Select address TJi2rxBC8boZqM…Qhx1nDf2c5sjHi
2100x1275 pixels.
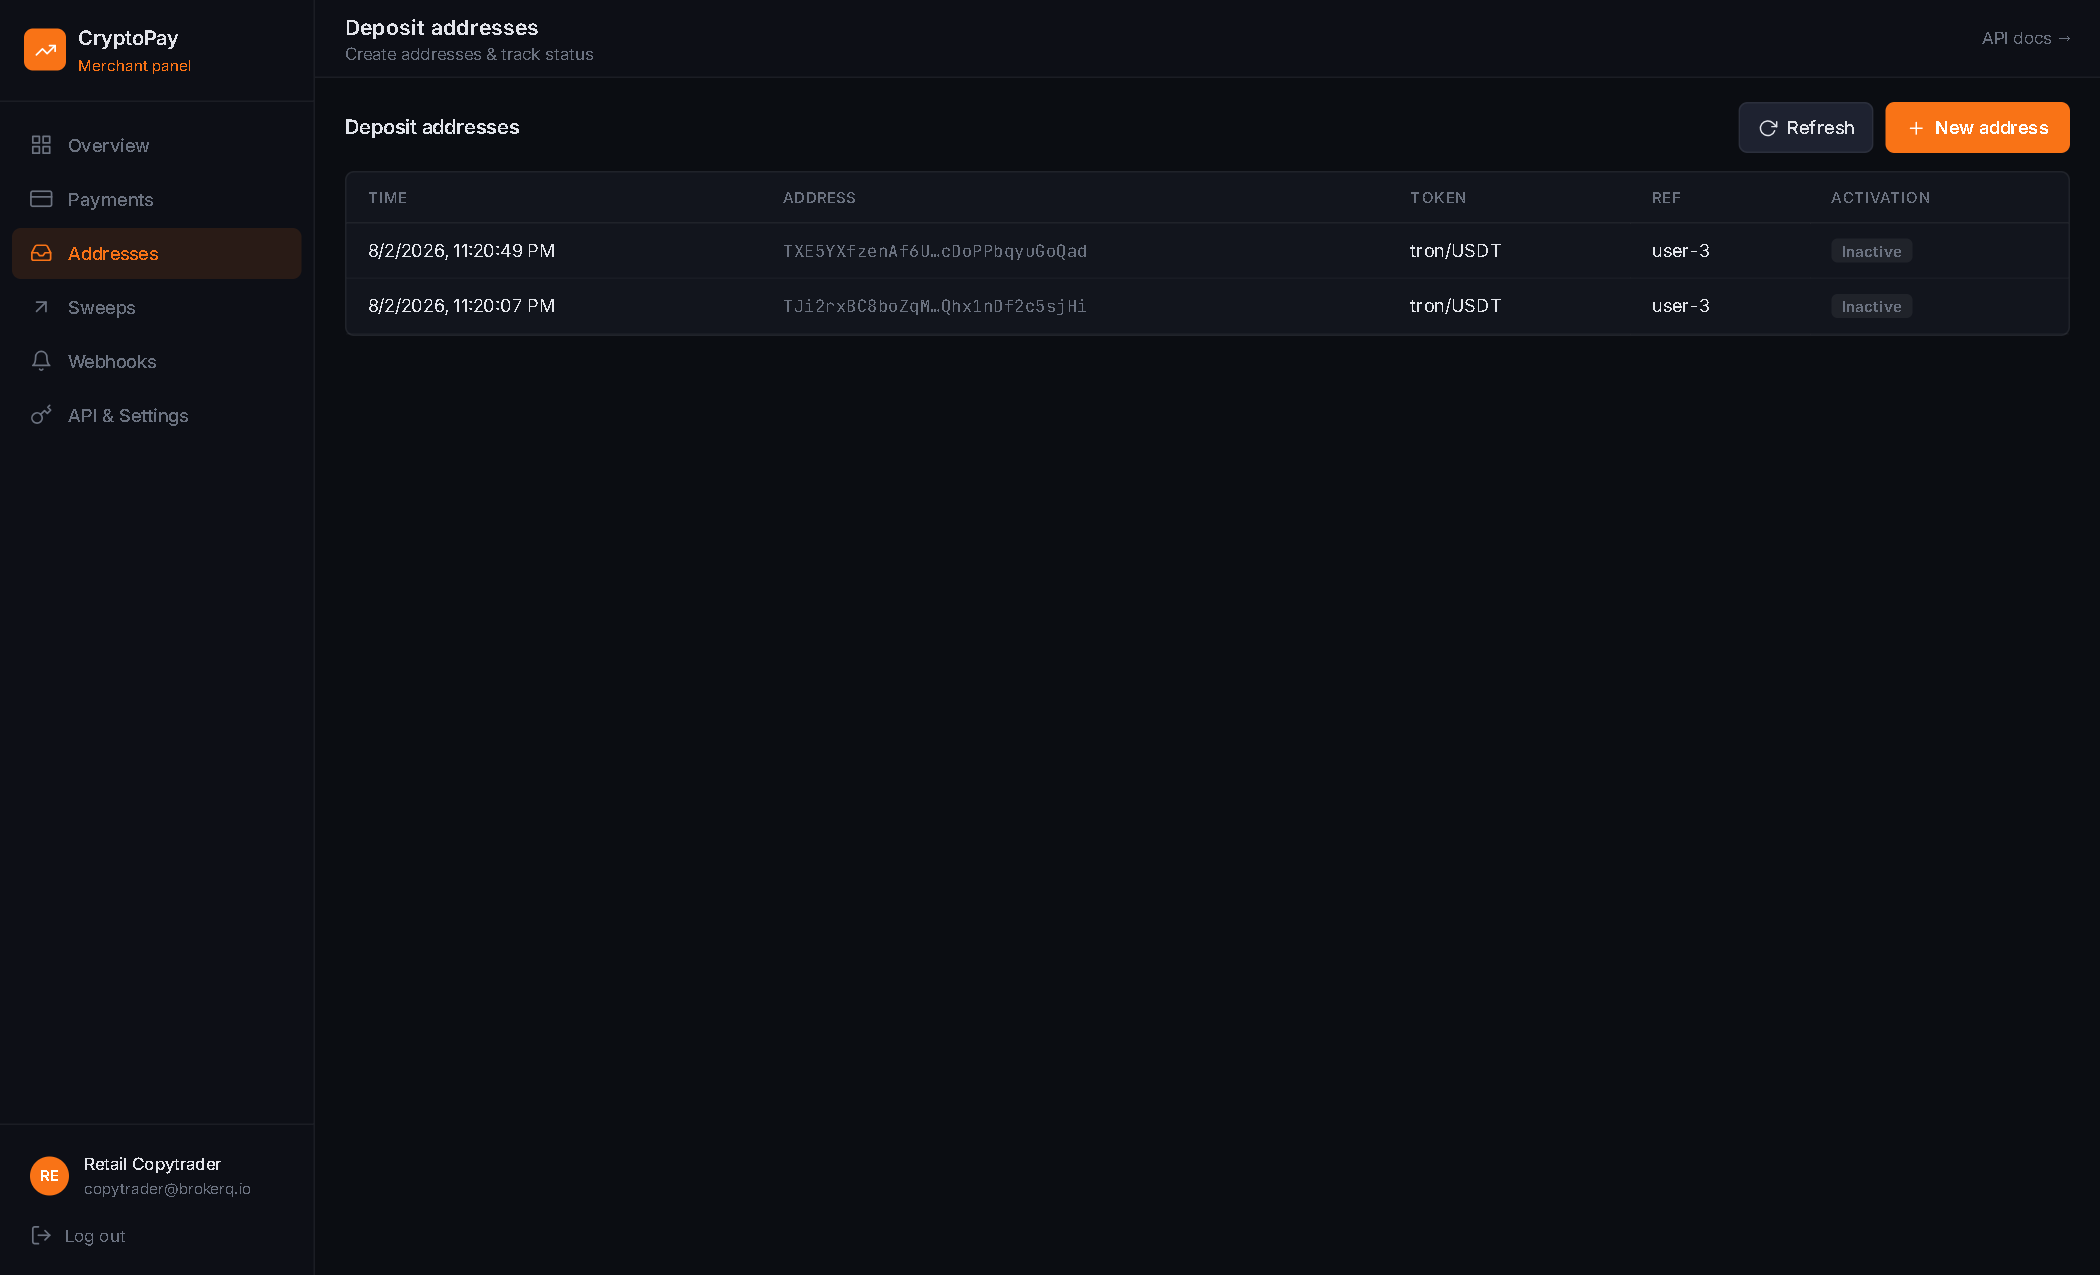click(x=935, y=306)
